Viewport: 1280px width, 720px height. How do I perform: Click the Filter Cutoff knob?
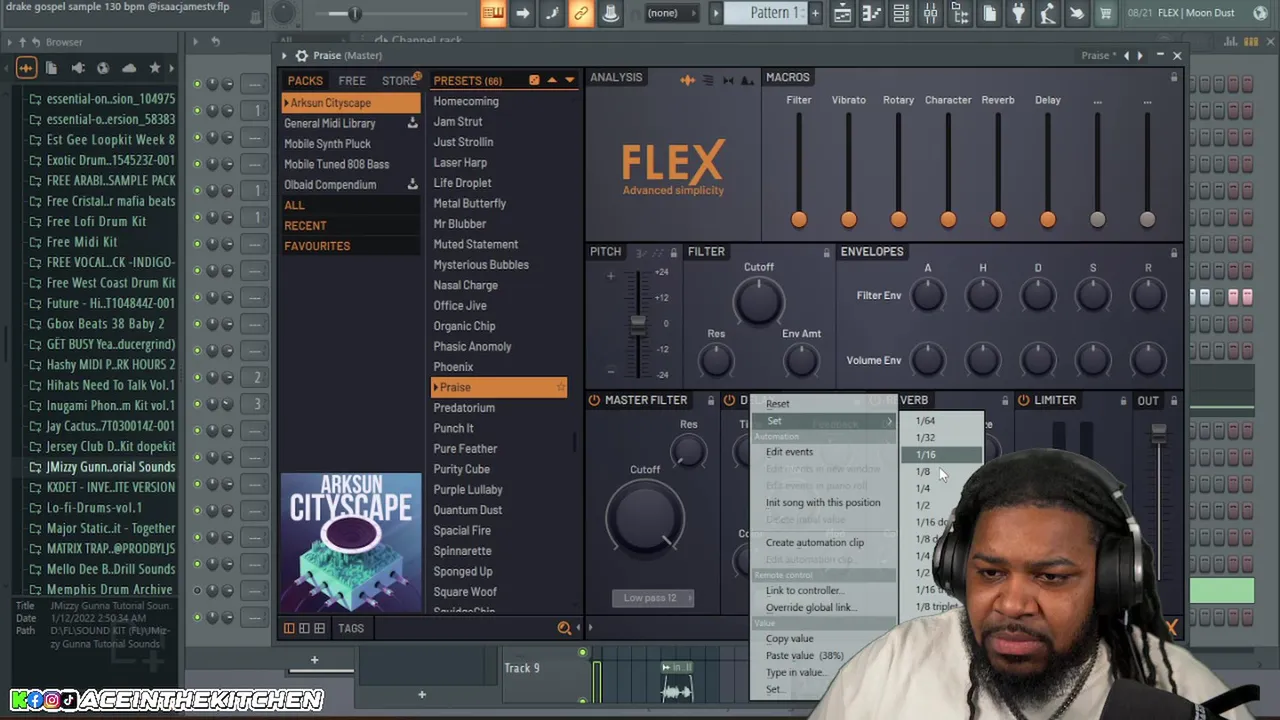(758, 302)
